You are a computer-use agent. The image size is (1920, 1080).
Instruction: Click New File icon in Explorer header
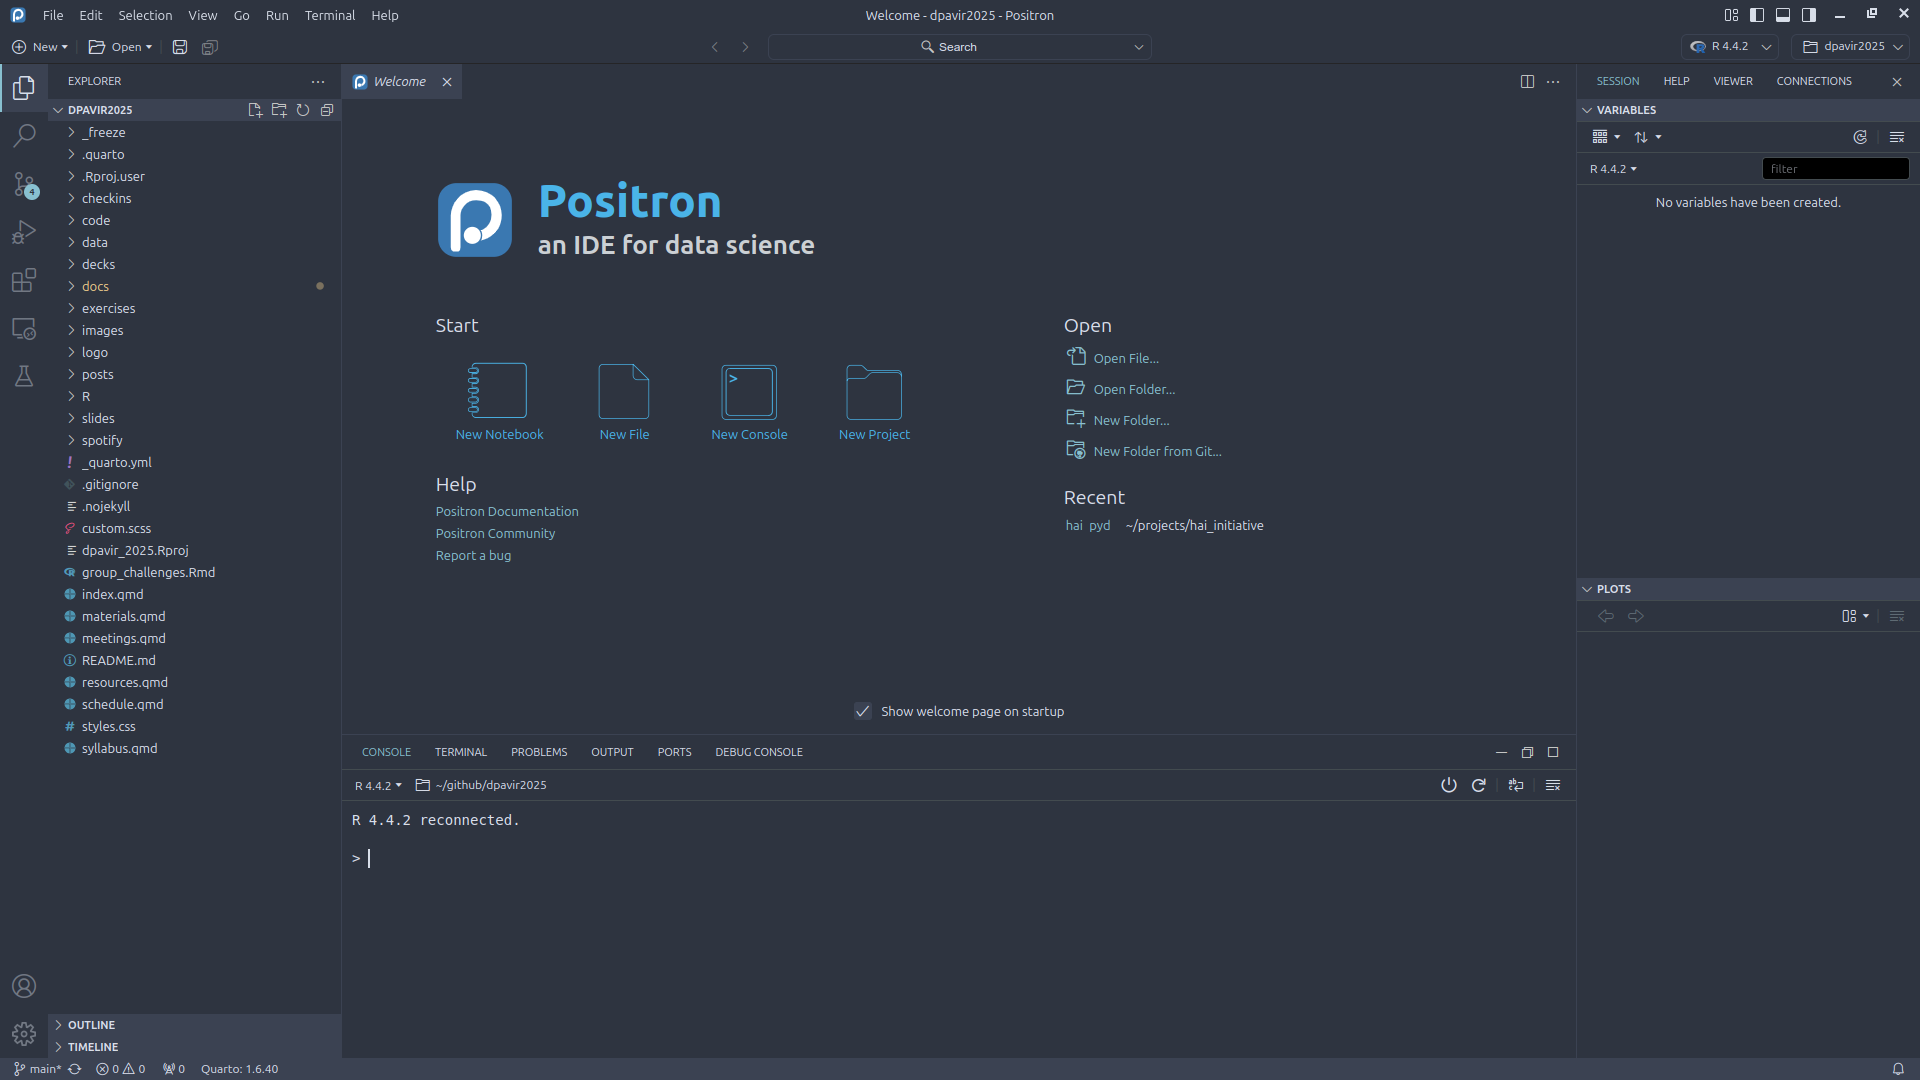pos(255,110)
